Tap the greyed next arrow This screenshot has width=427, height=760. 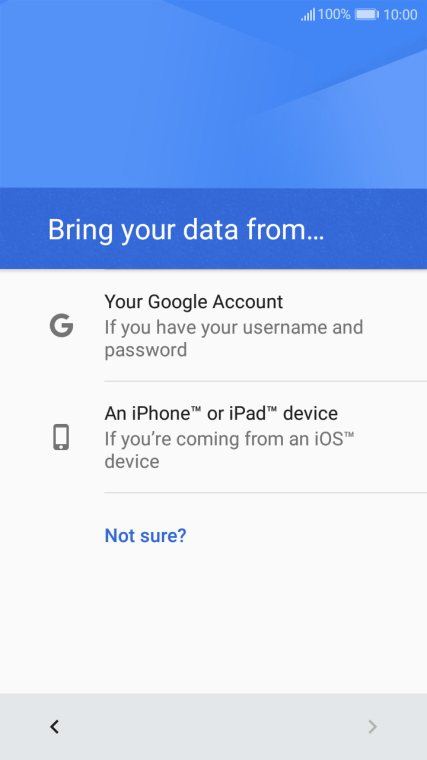(x=372, y=726)
